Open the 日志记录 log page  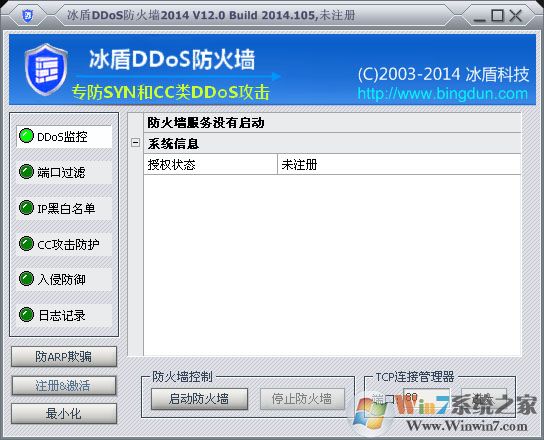[x=64, y=315]
